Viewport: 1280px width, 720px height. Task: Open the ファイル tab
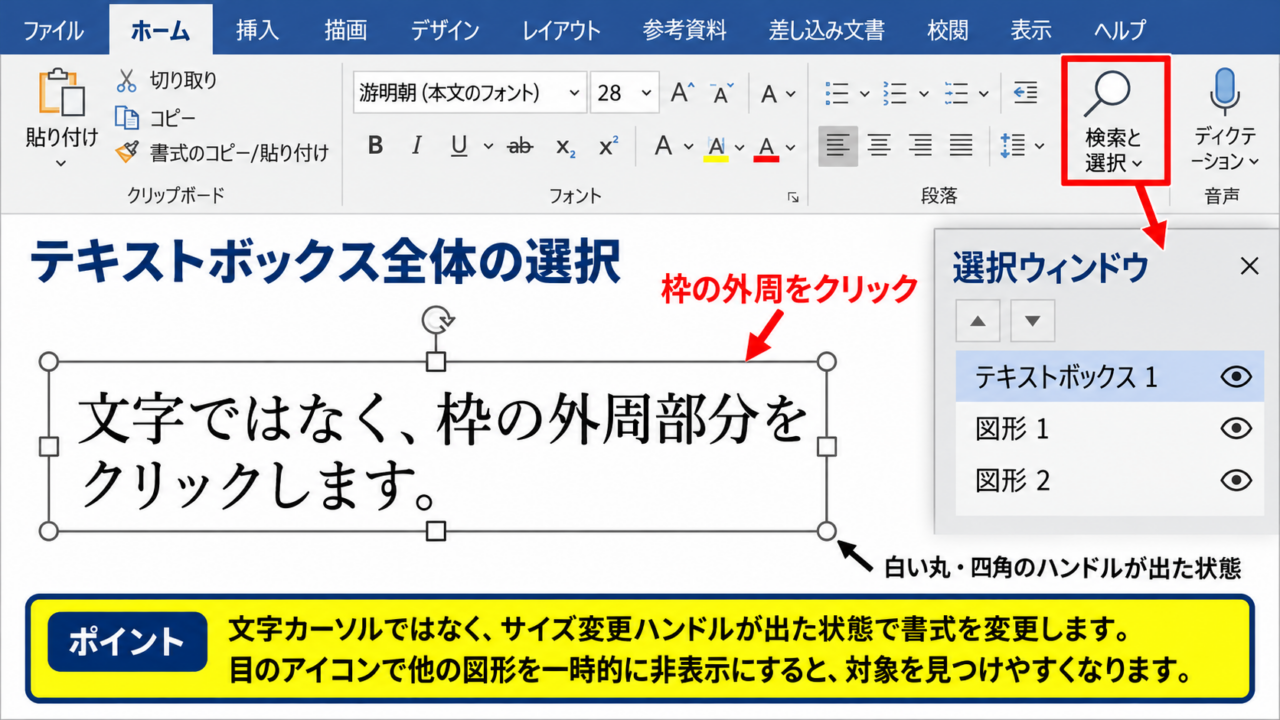click(x=53, y=30)
